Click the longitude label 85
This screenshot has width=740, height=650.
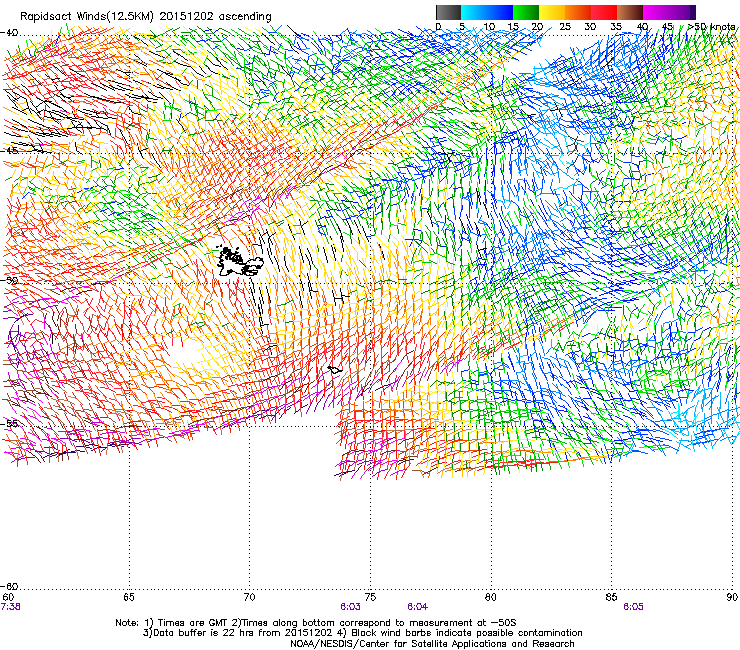click(x=611, y=597)
